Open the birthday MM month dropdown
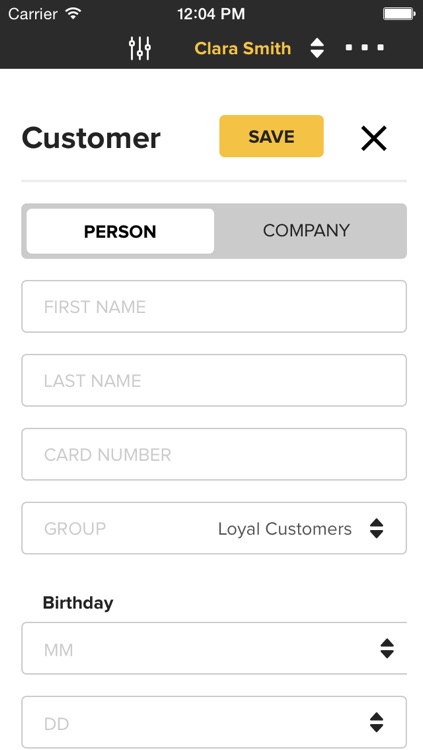Image resolution: width=423 pixels, height=750 pixels. pos(214,649)
